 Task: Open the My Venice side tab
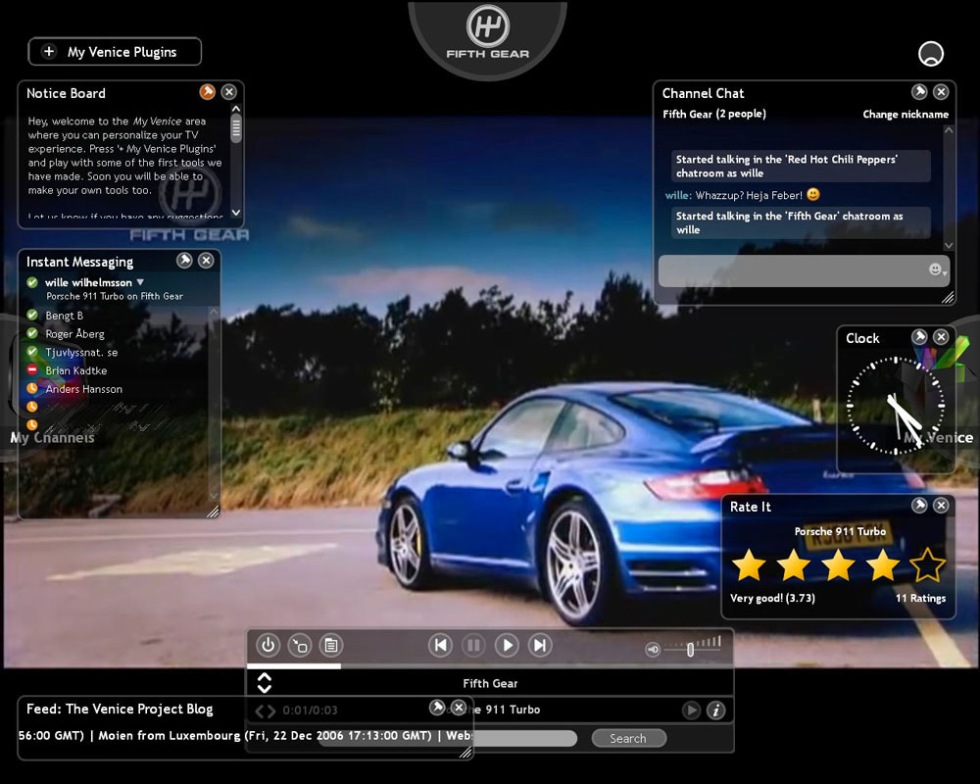938,438
